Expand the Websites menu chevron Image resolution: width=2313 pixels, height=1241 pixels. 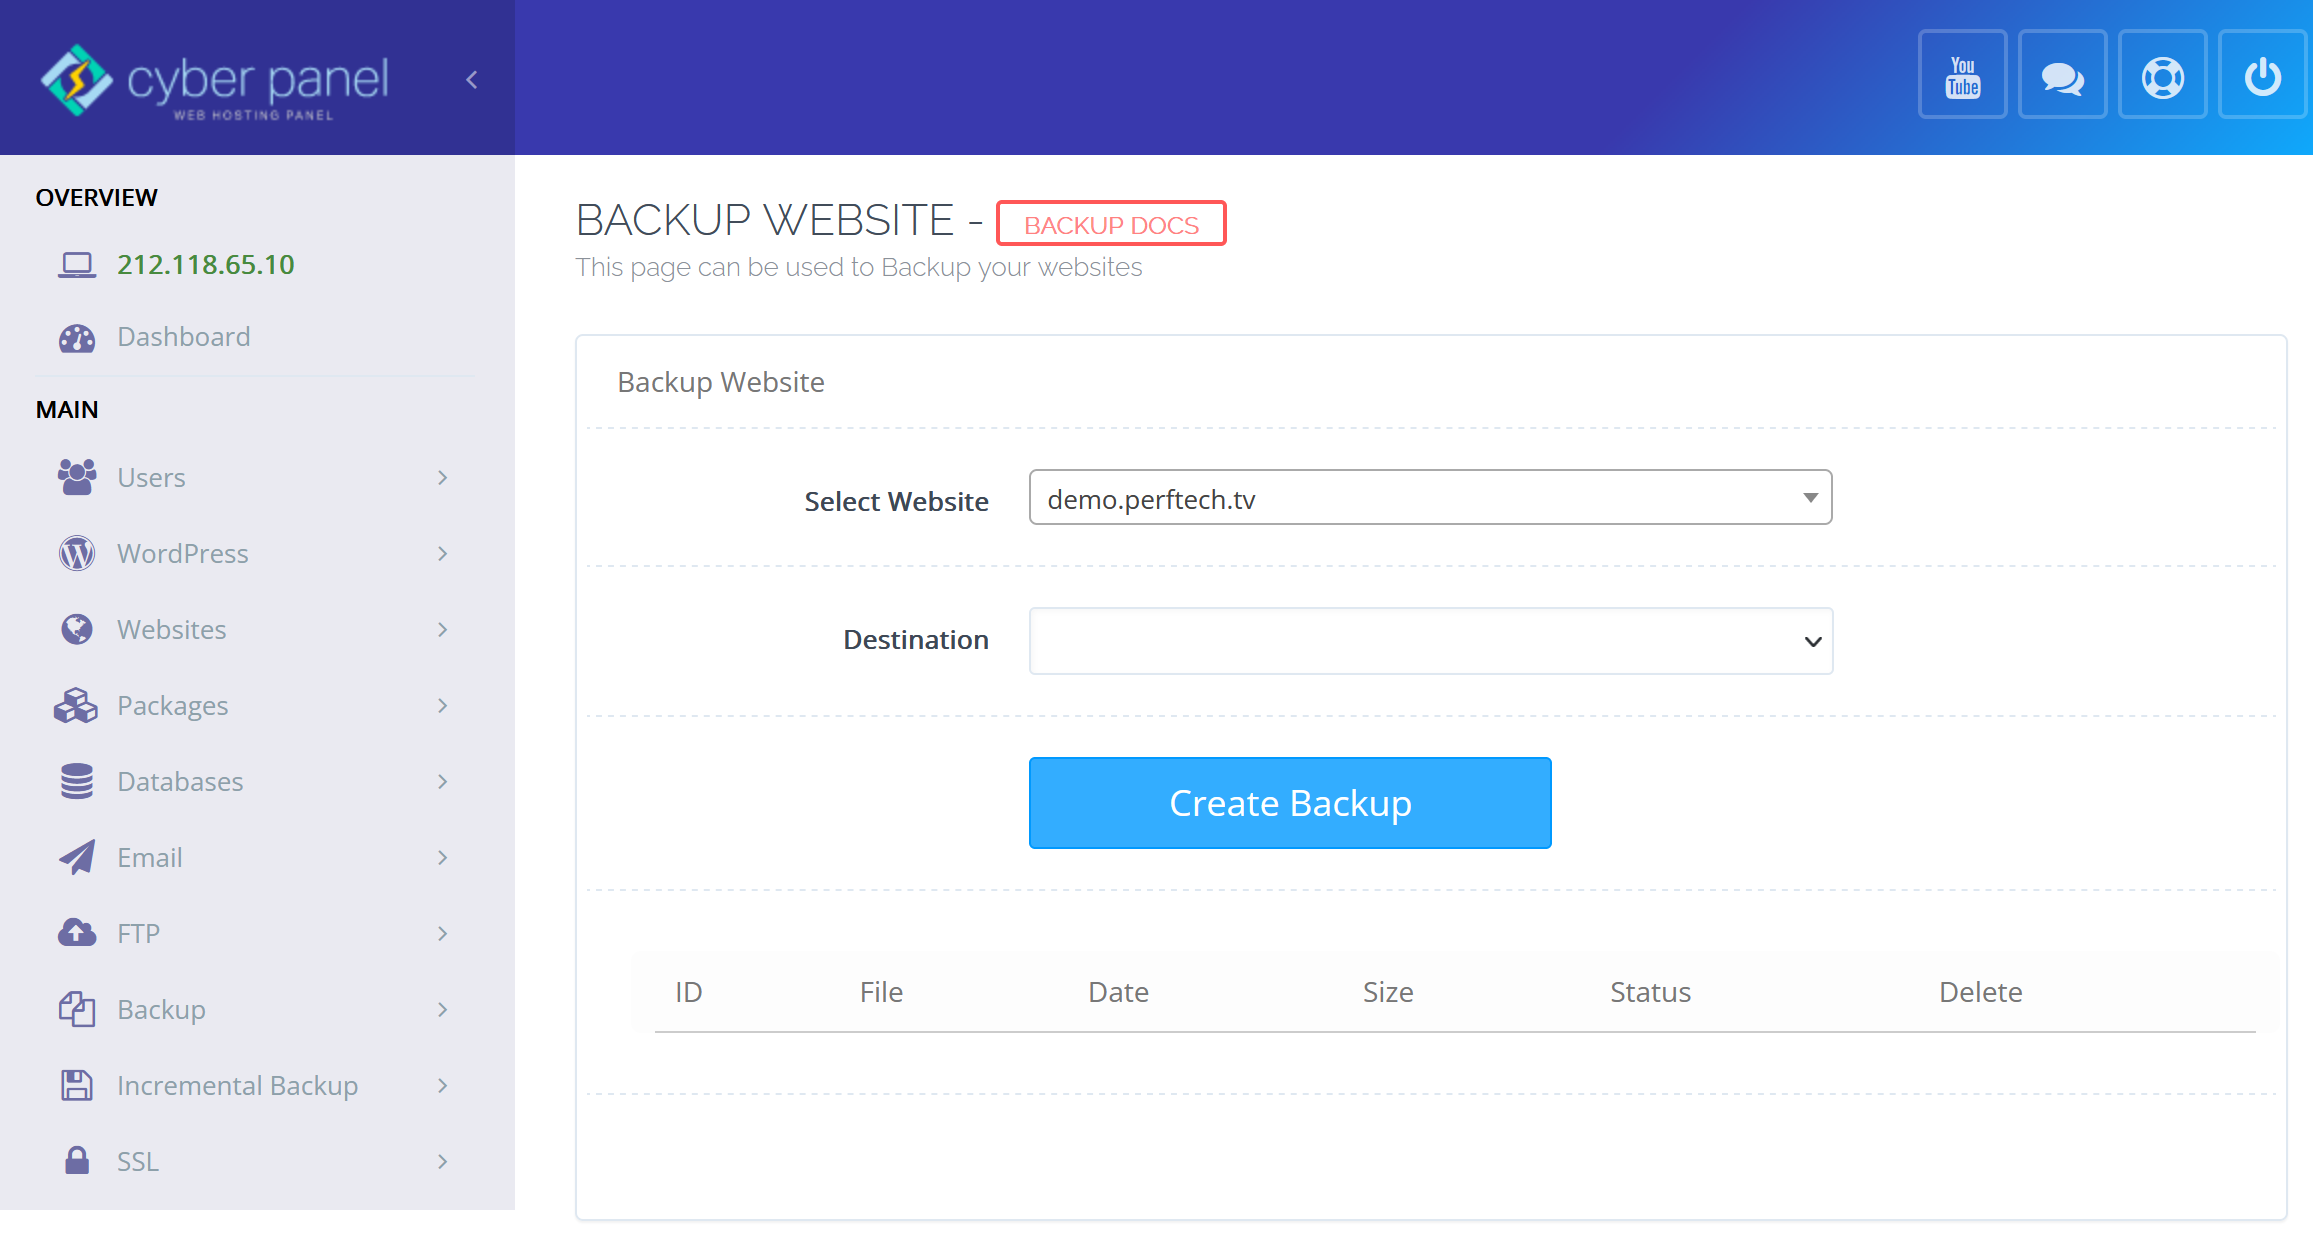[443, 630]
